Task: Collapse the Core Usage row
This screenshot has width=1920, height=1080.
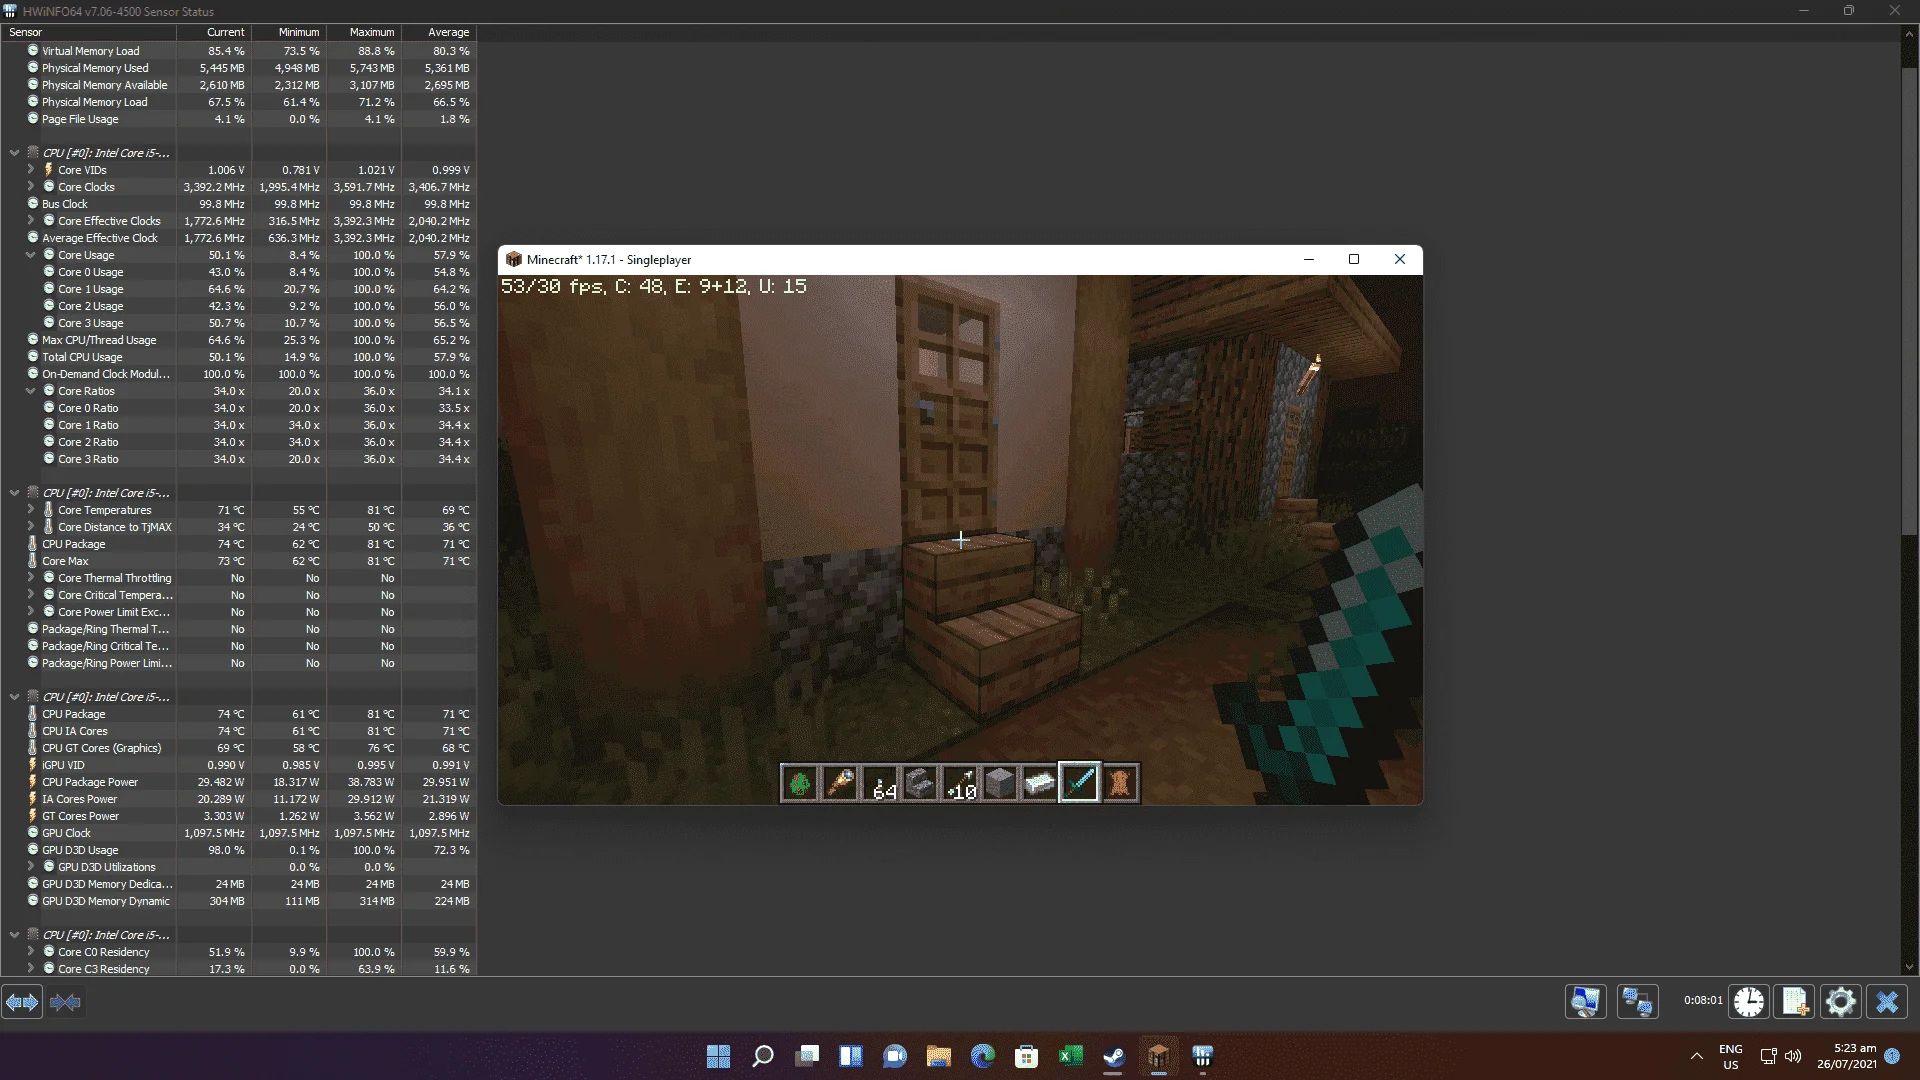Action: click(x=30, y=255)
